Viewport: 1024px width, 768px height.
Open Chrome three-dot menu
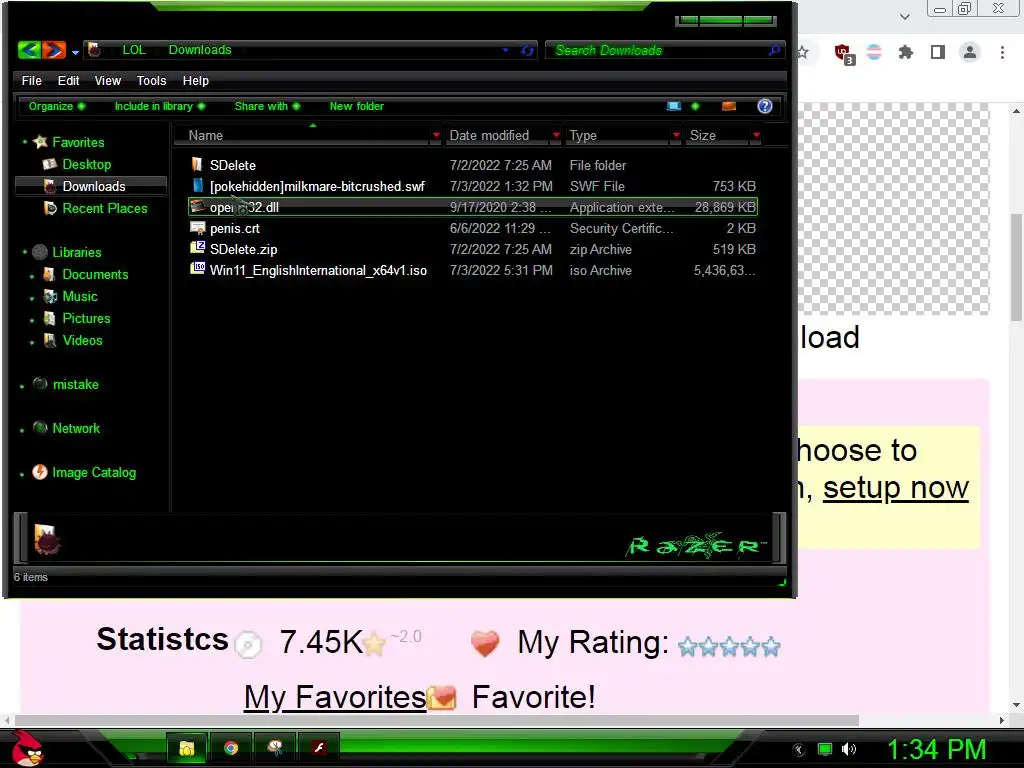(x=1002, y=52)
